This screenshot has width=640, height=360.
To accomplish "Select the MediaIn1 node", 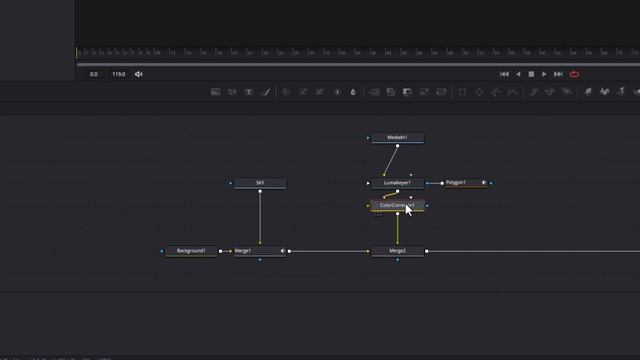I will (x=398, y=138).
